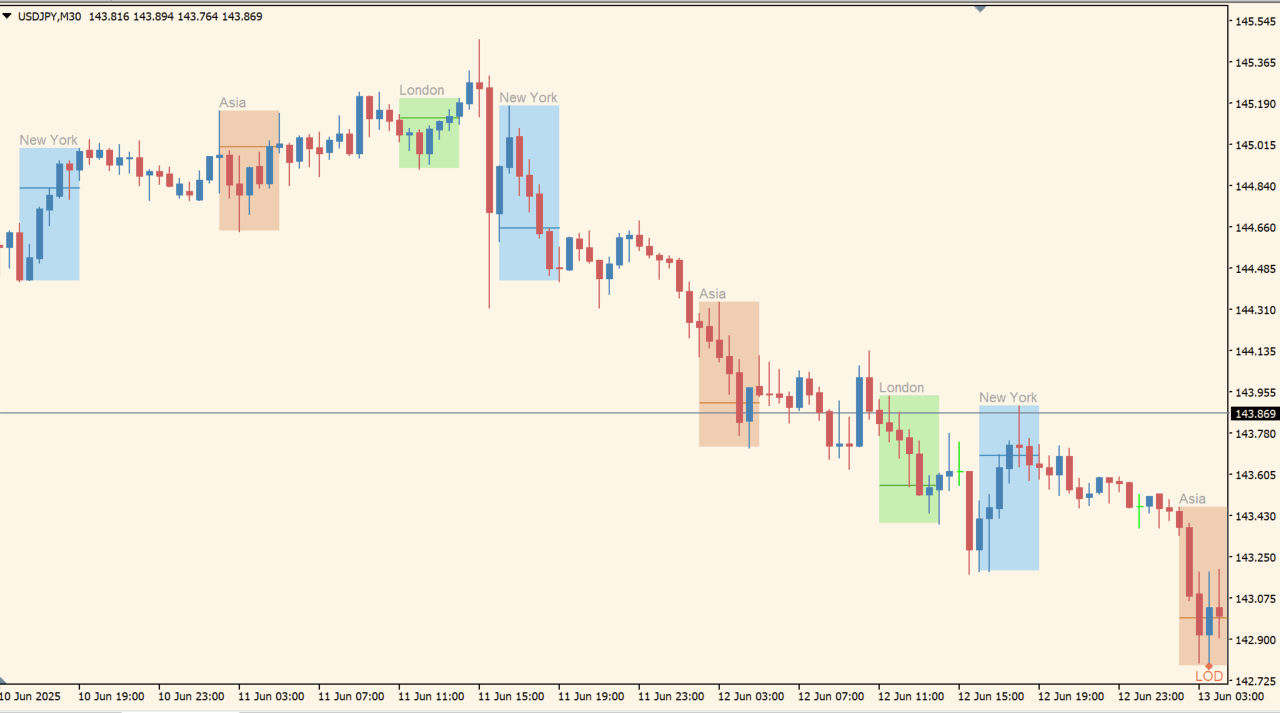The height and width of the screenshot is (713, 1280).
Task: Select the current price label 143.869
Action: (1254, 414)
